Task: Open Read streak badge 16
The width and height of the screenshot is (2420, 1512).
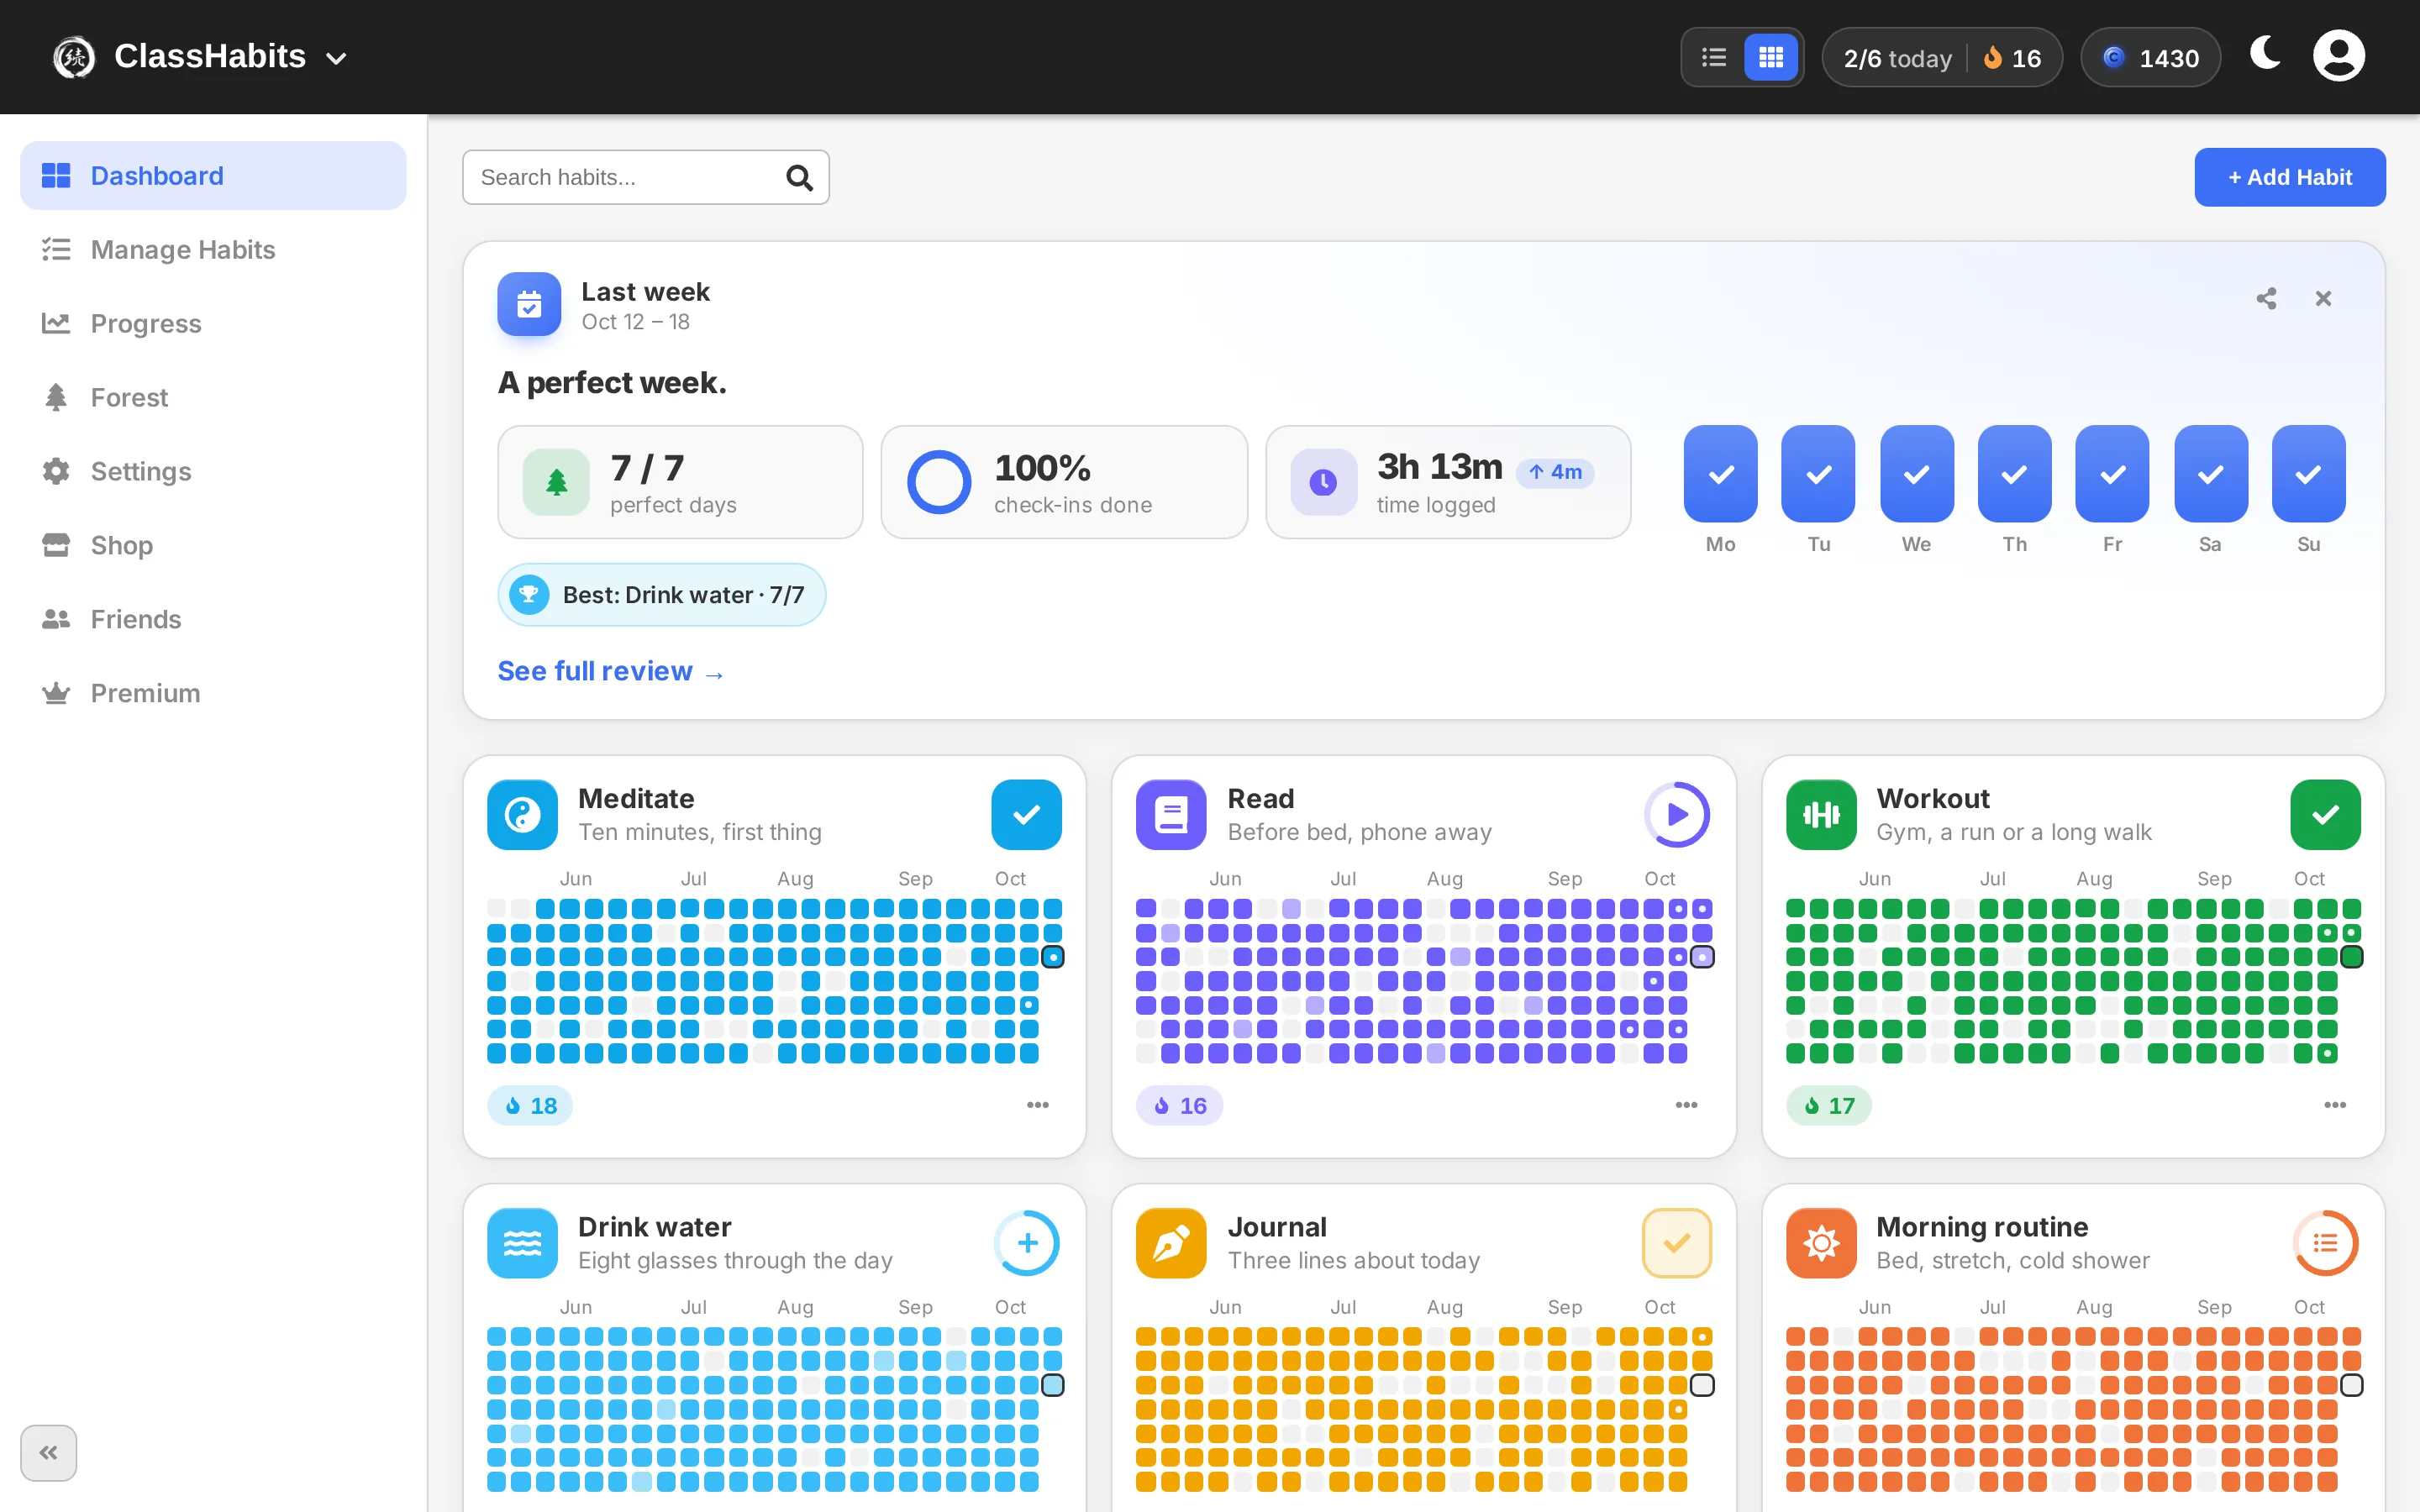Action: click(x=1179, y=1105)
